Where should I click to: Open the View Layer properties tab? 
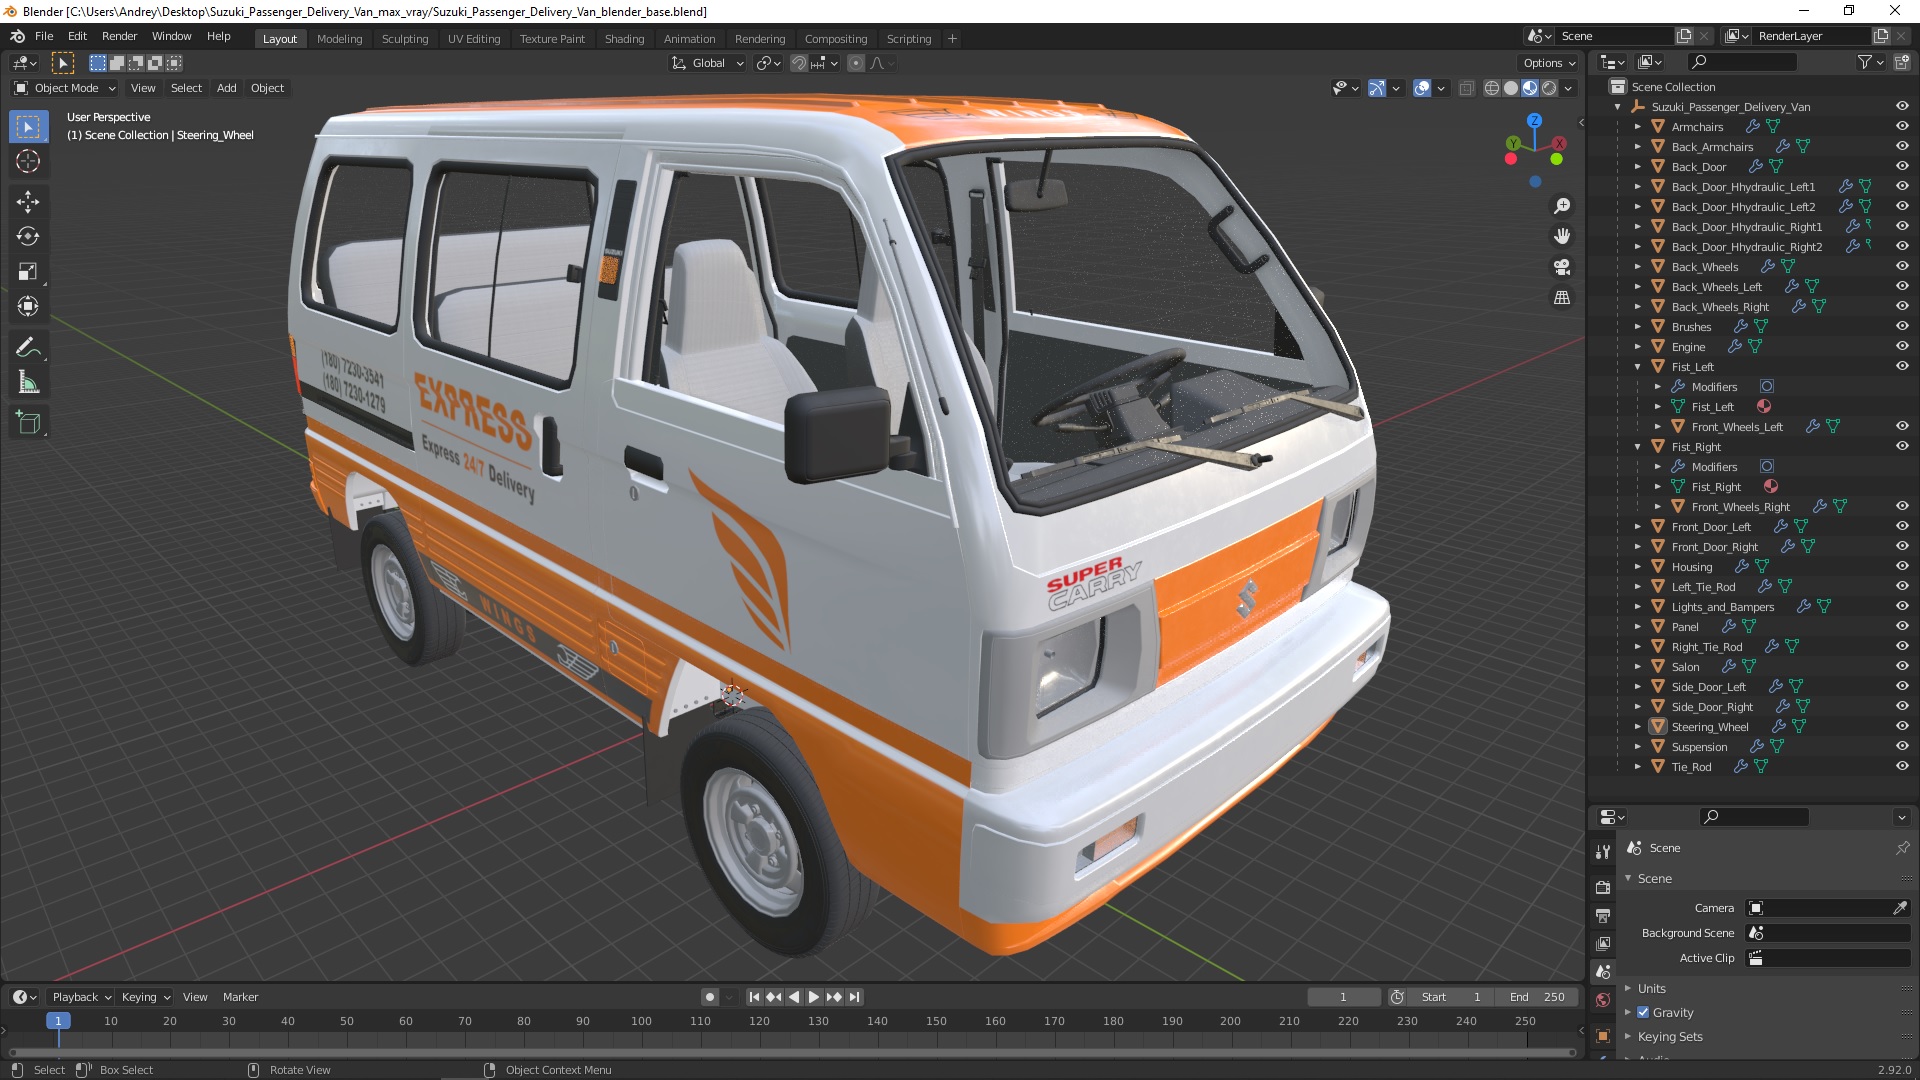(x=1603, y=943)
